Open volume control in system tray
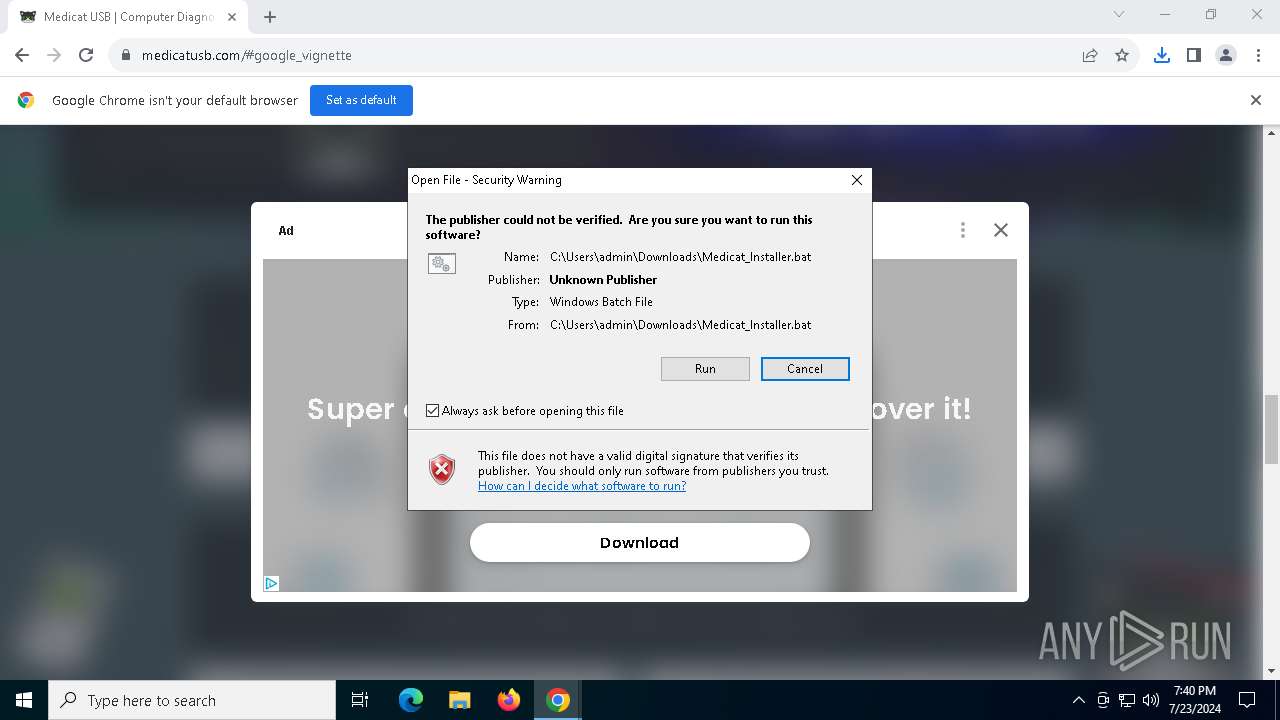Image resolution: width=1280 pixels, height=720 pixels. [1151, 700]
